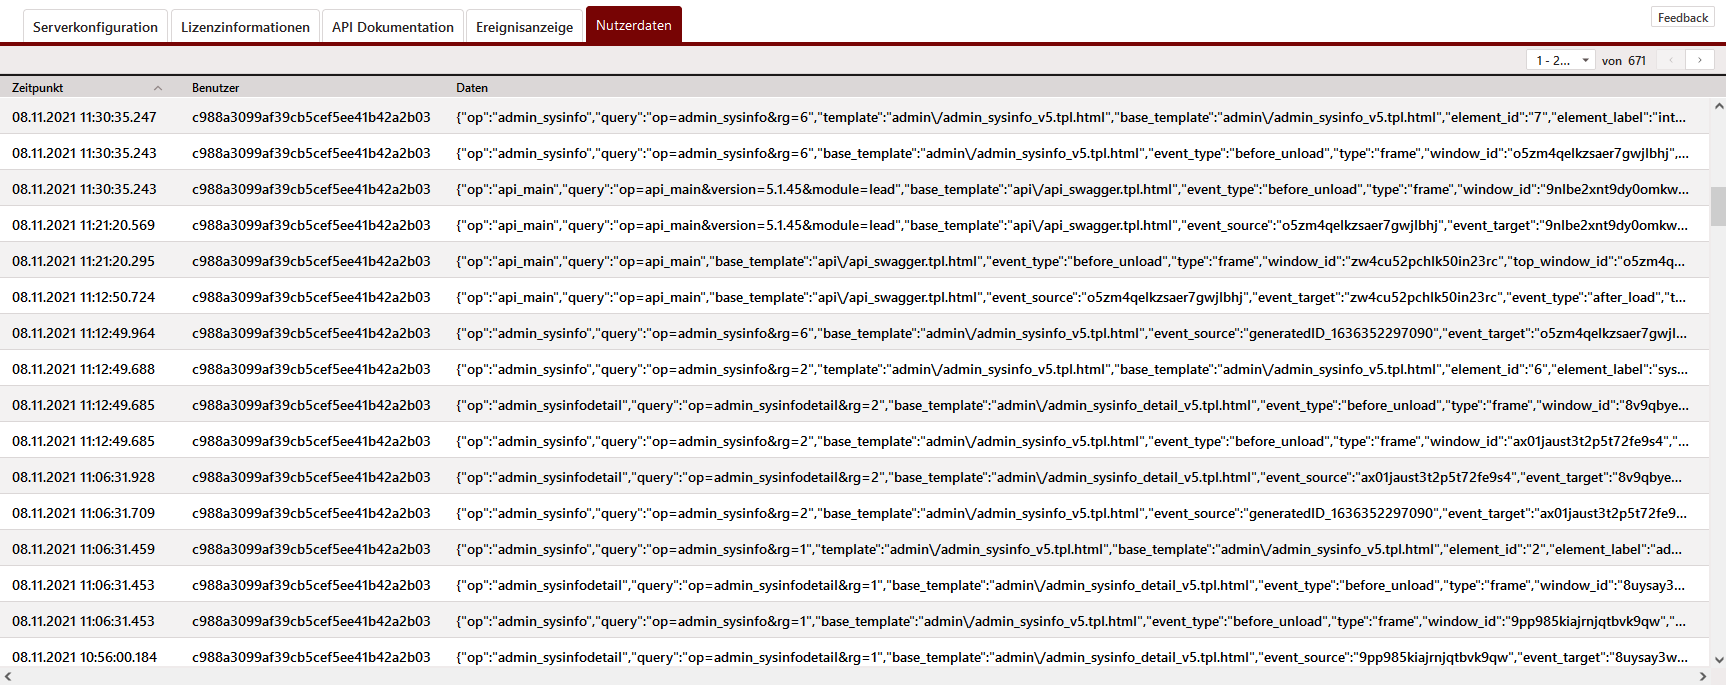Sort by the Zeitpunkt column header
1726x685 pixels.
(x=38, y=88)
